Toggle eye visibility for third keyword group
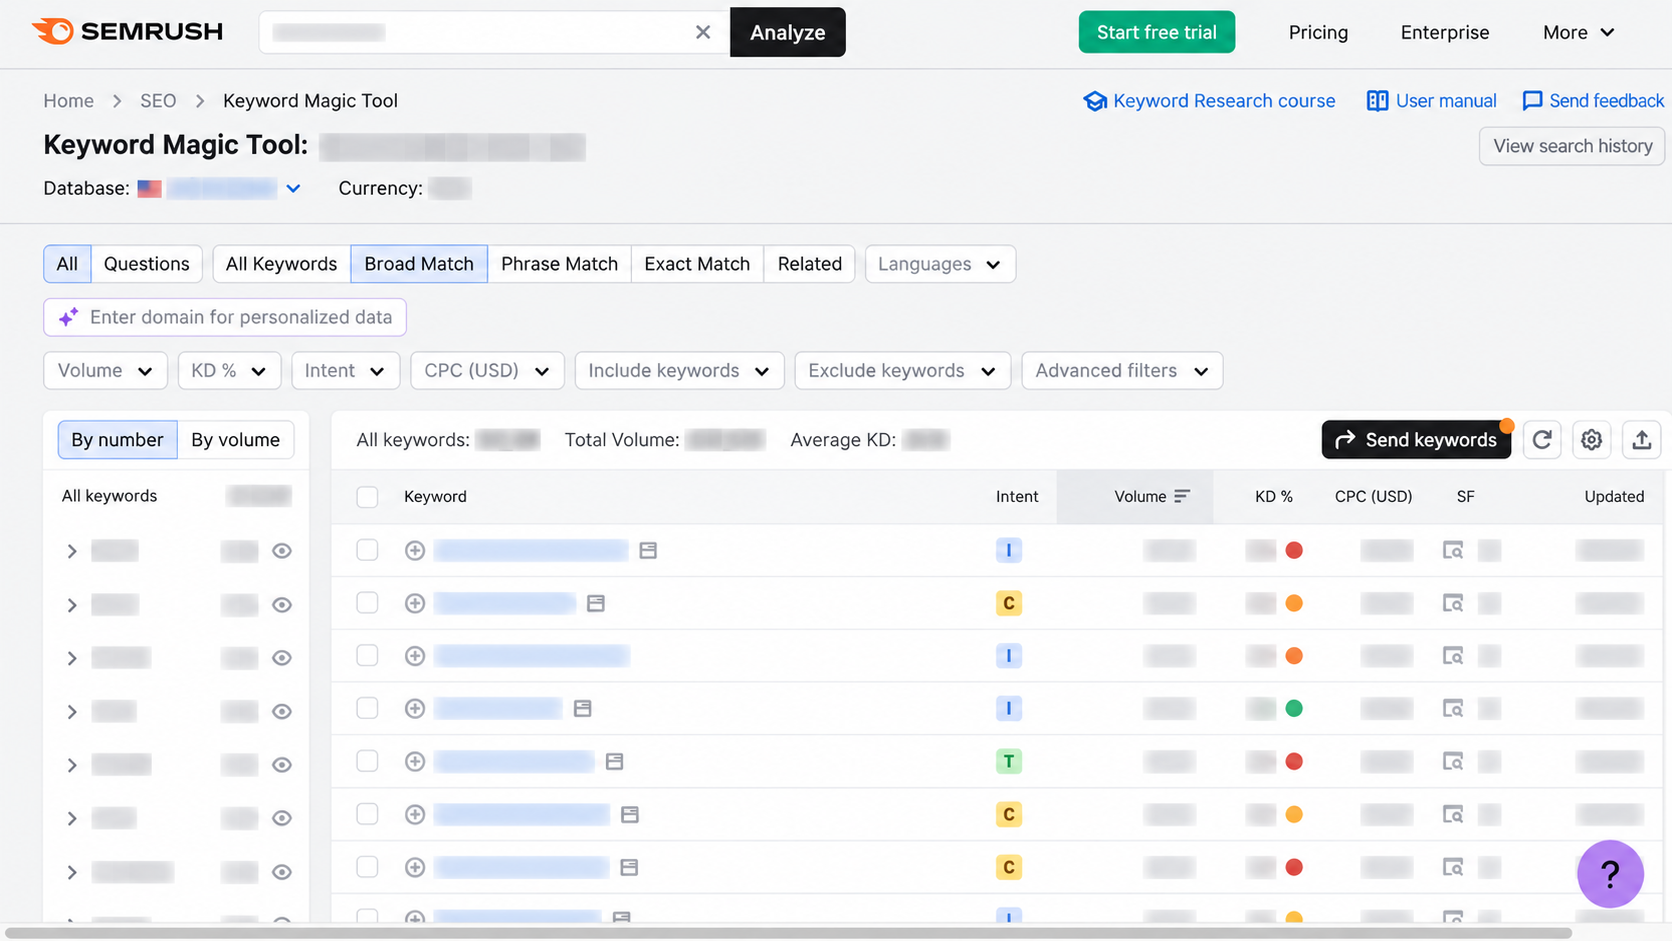This screenshot has height=941, width=1672. click(282, 658)
